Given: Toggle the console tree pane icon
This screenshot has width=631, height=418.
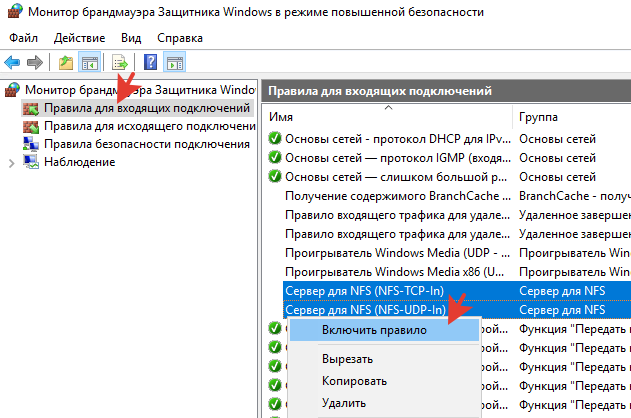Looking at the screenshot, I should coord(89,63).
